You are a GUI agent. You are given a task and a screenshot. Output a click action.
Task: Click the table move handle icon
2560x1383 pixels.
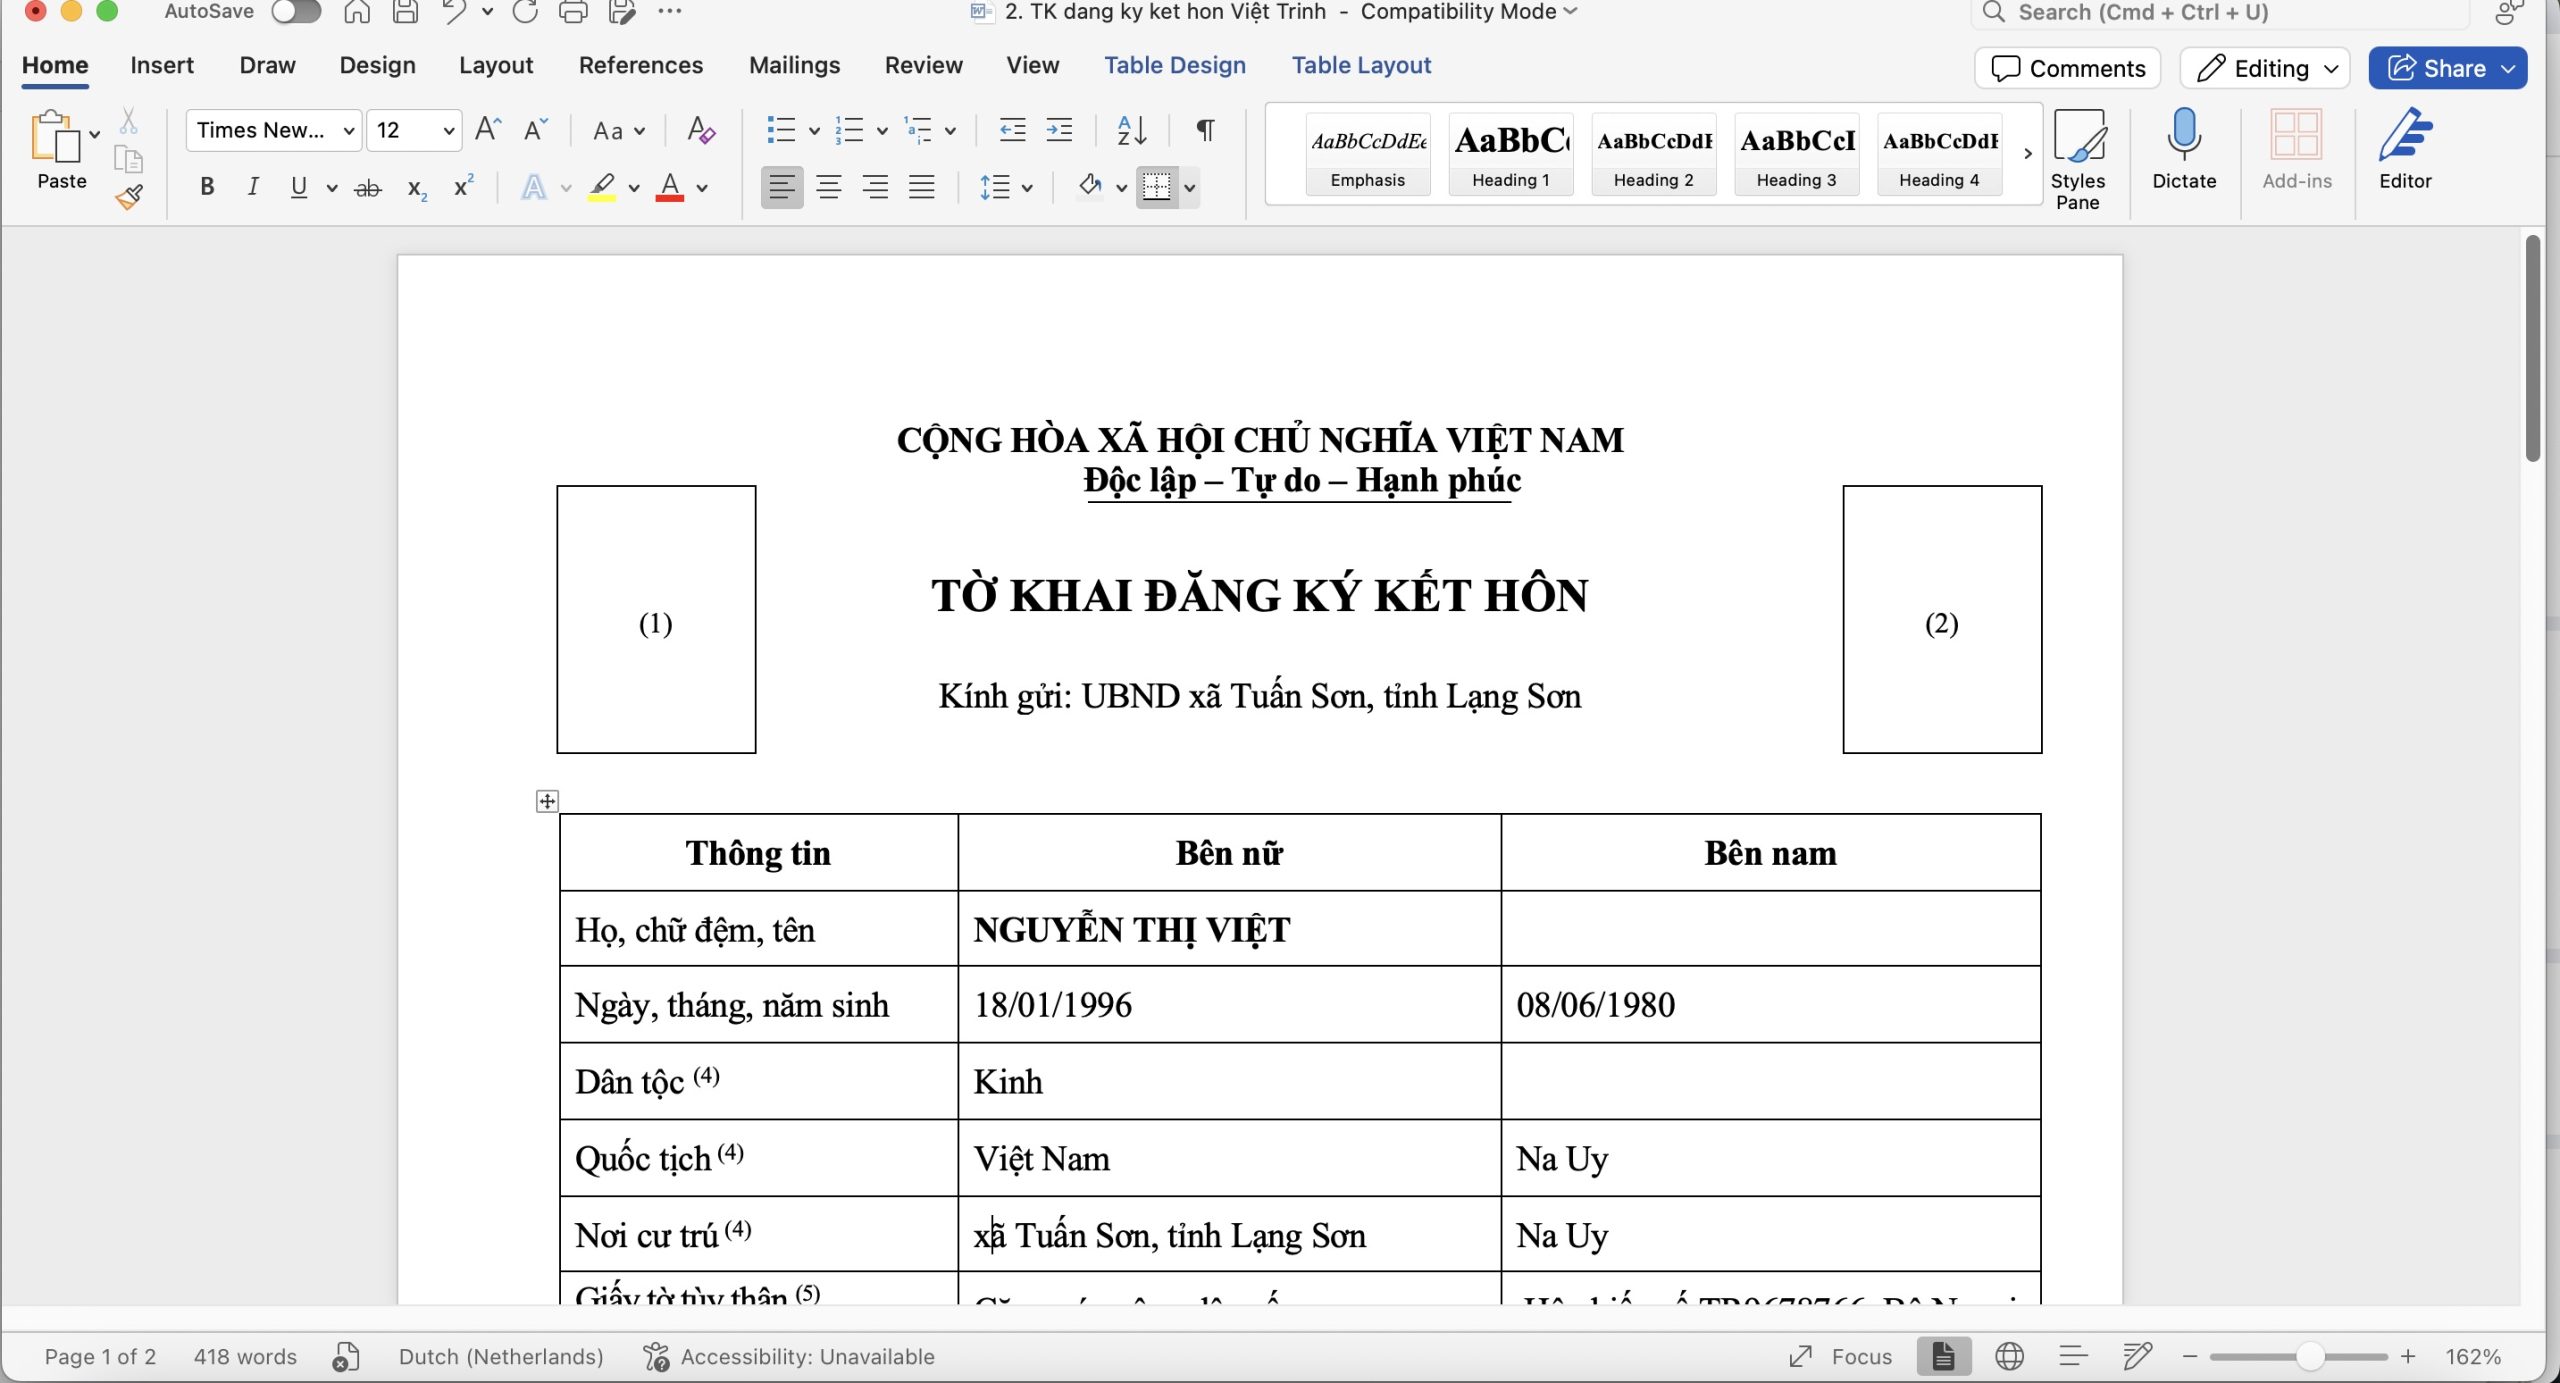(547, 801)
